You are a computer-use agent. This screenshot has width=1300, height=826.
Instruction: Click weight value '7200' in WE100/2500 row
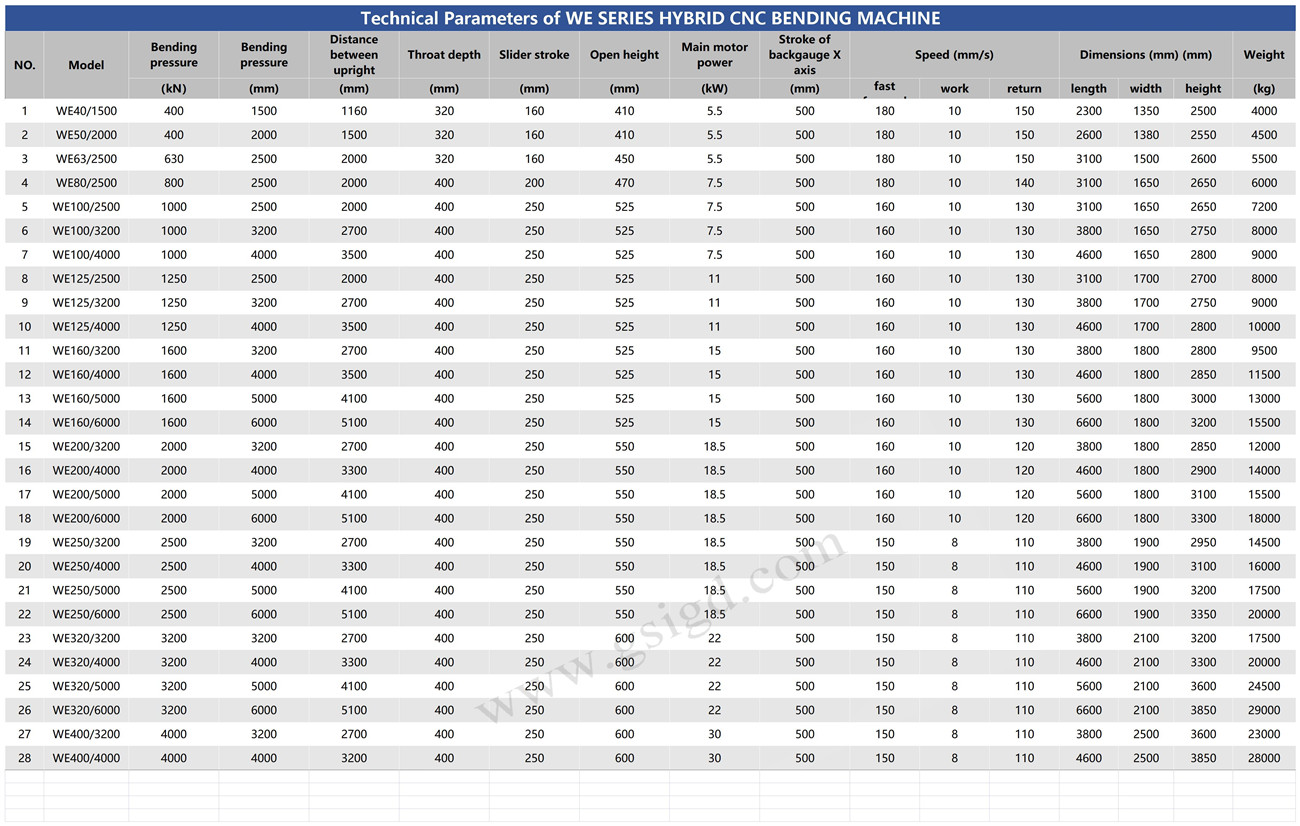[x=1264, y=207]
